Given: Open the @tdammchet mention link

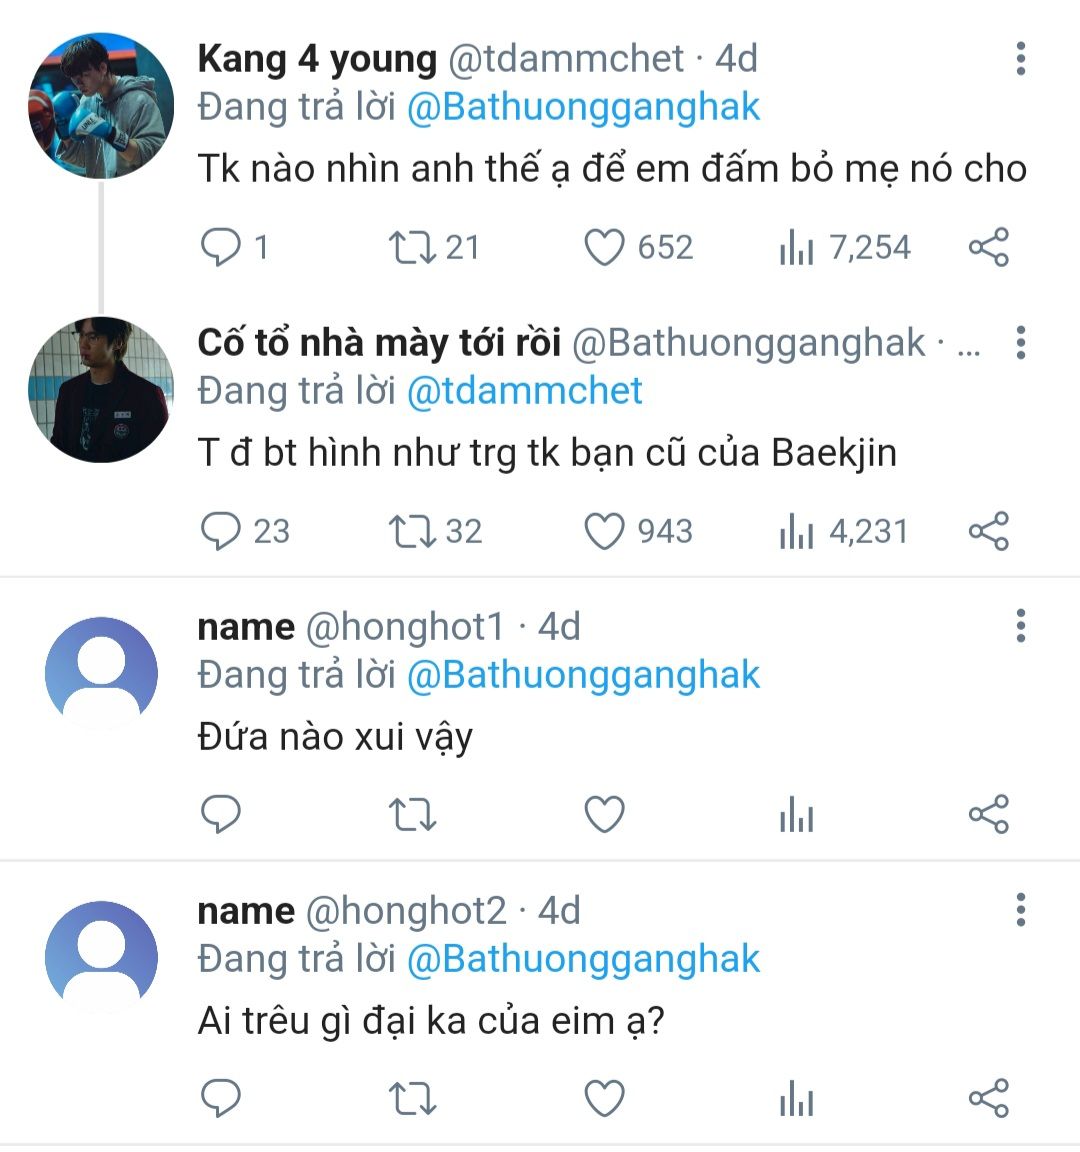Looking at the screenshot, I should pyautogui.click(x=524, y=391).
